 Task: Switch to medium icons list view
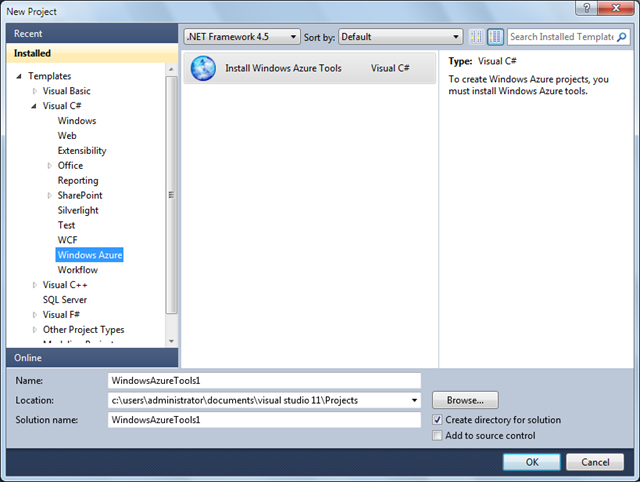coord(495,37)
